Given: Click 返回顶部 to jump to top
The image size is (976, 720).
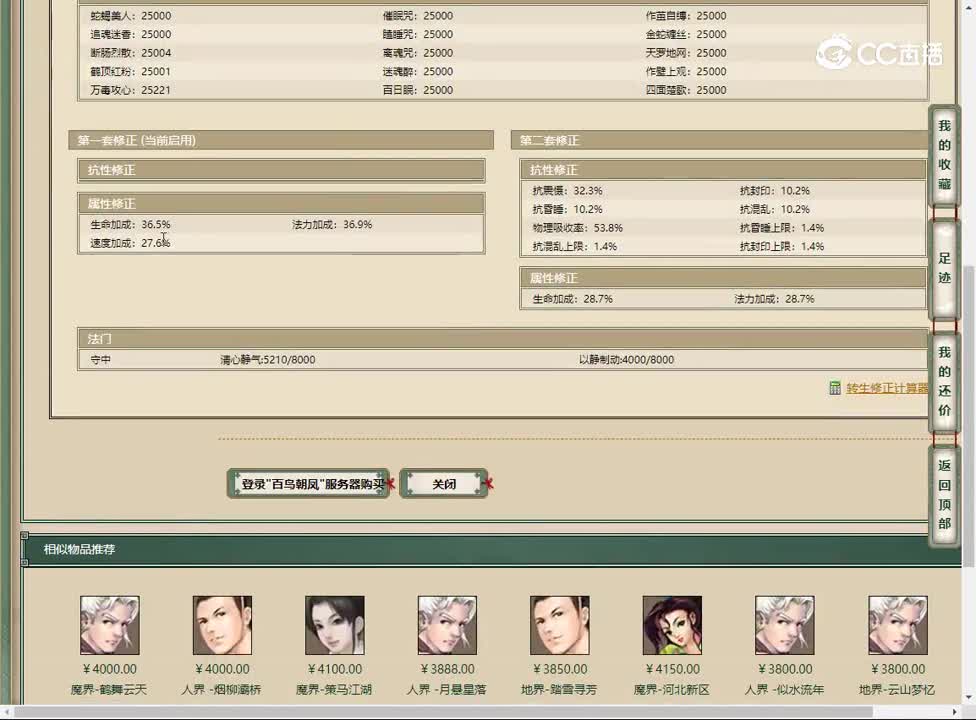Looking at the screenshot, I should click(x=943, y=489).
